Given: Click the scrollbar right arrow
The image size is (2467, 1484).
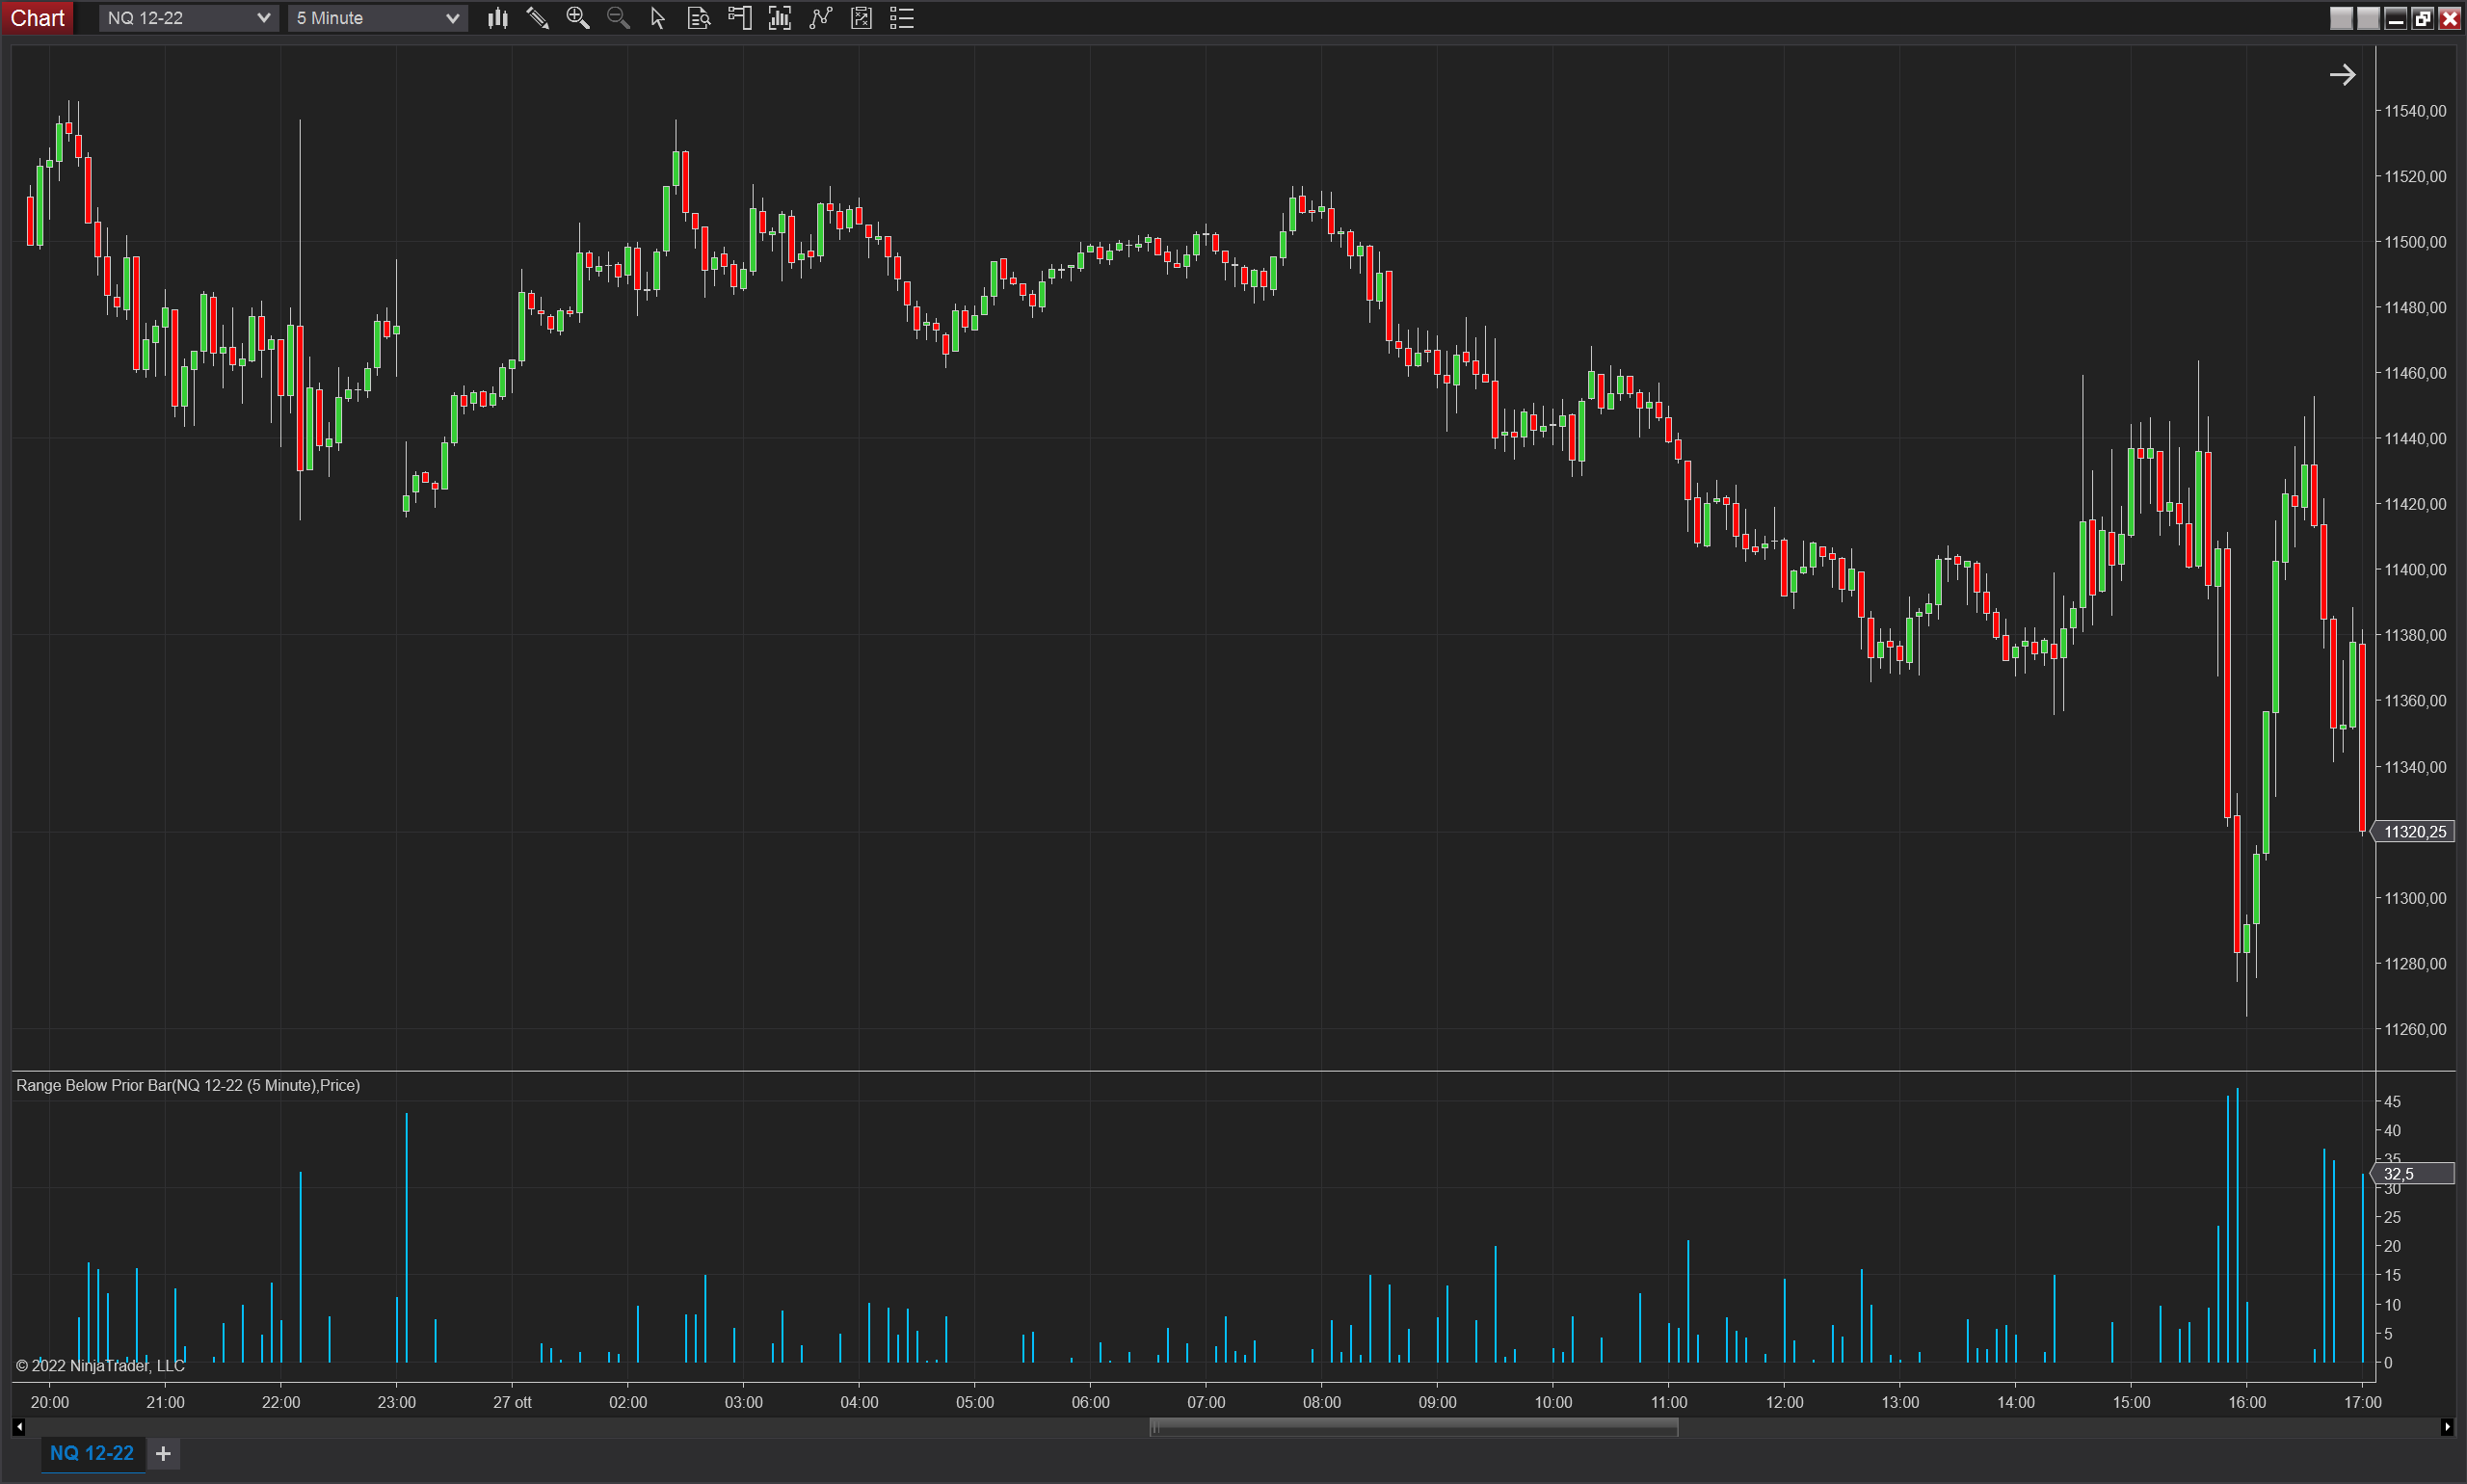Looking at the screenshot, I should click(2447, 1428).
